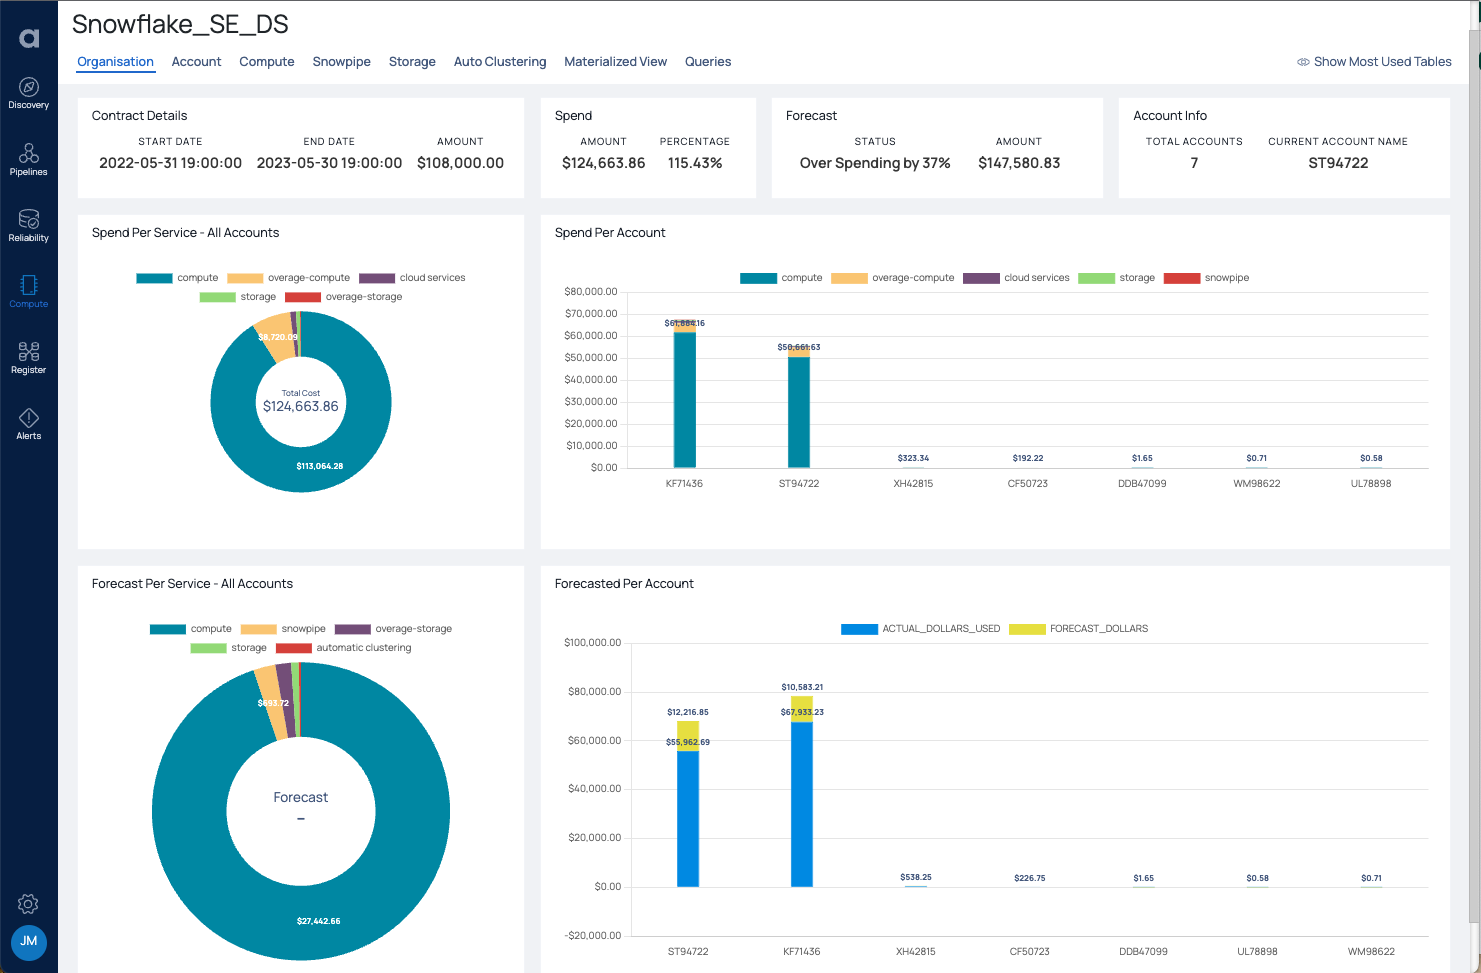
Task: Open the Materialized View tab
Action: tap(615, 62)
